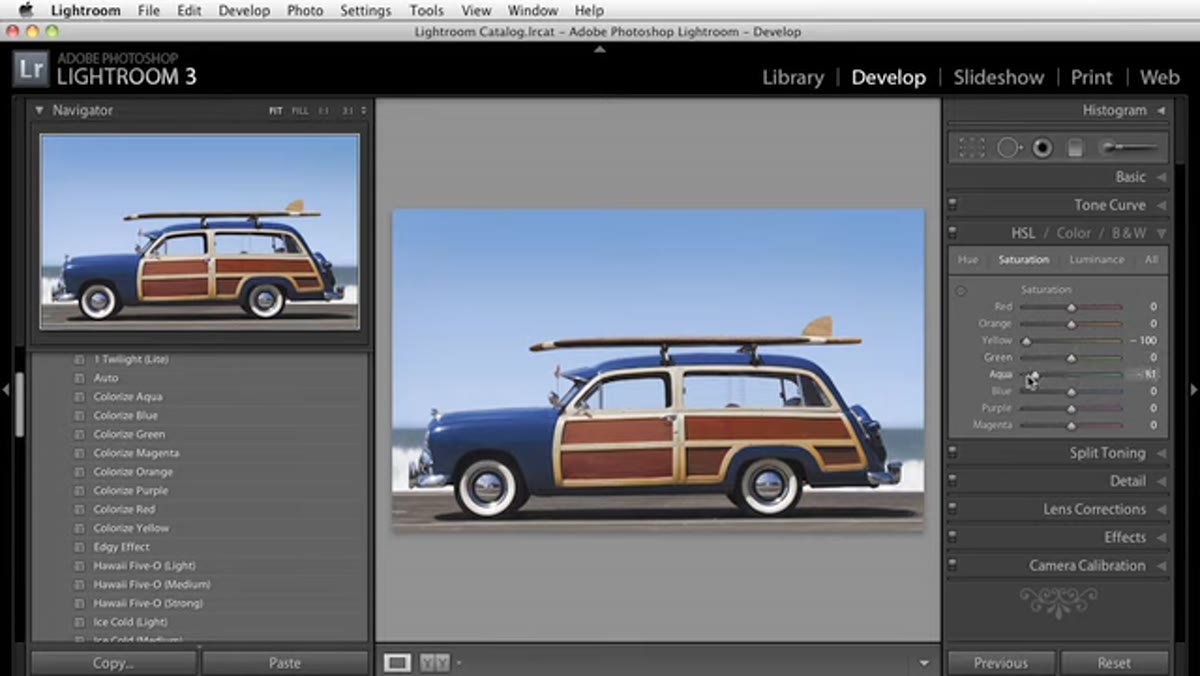1200x676 pixels.
Task: Click preset icon beside Hawaii Five-O (Strong)
Action: pos(80,603)
